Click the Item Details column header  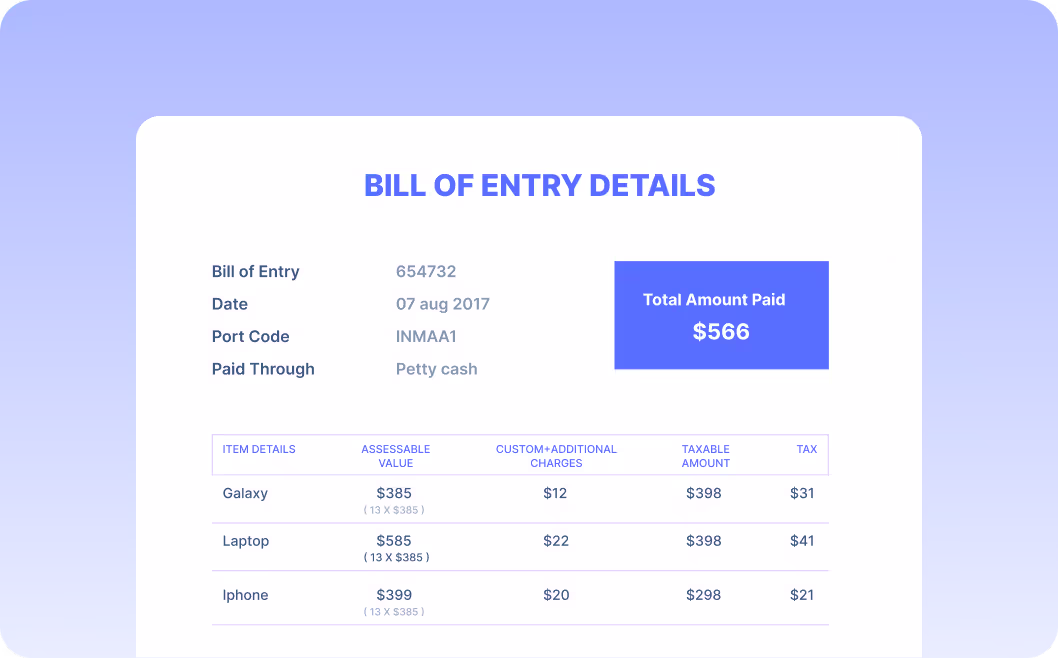click(259, 449)
